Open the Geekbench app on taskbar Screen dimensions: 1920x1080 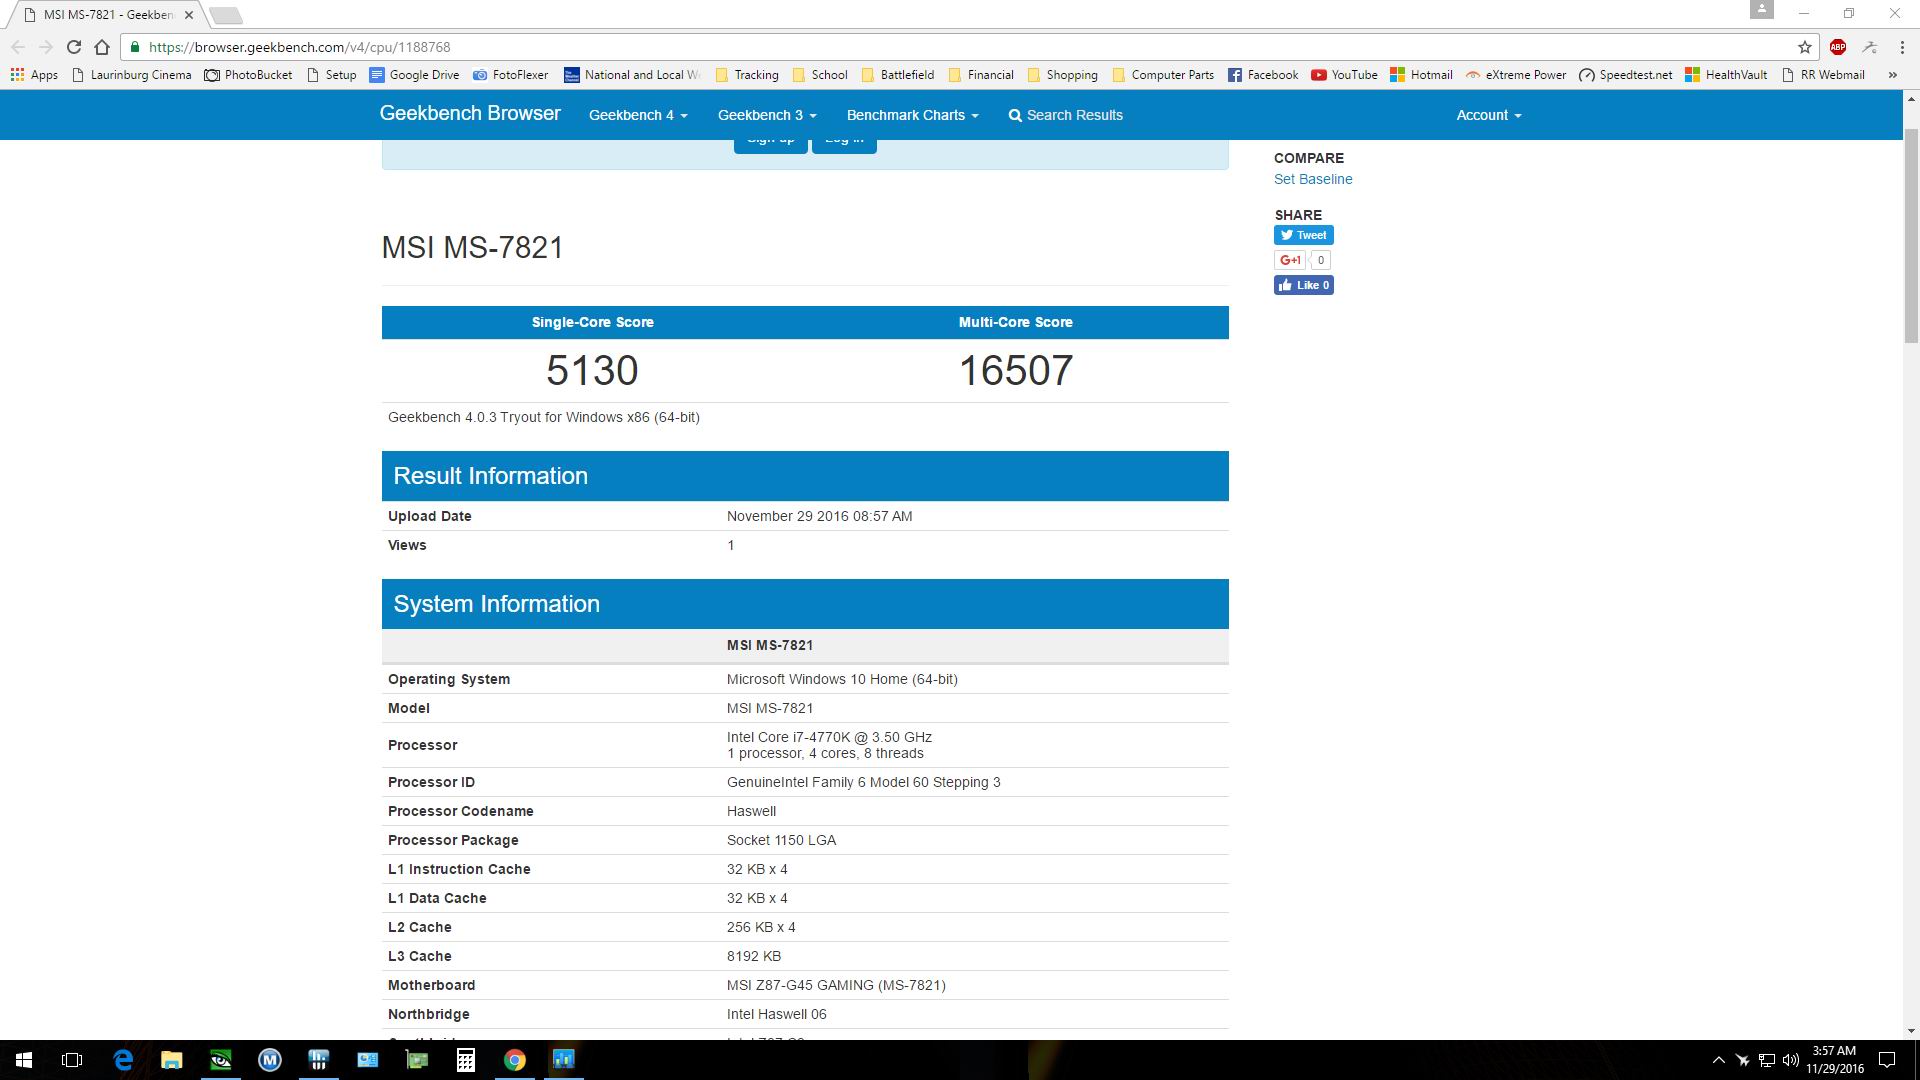[564, 1060]
